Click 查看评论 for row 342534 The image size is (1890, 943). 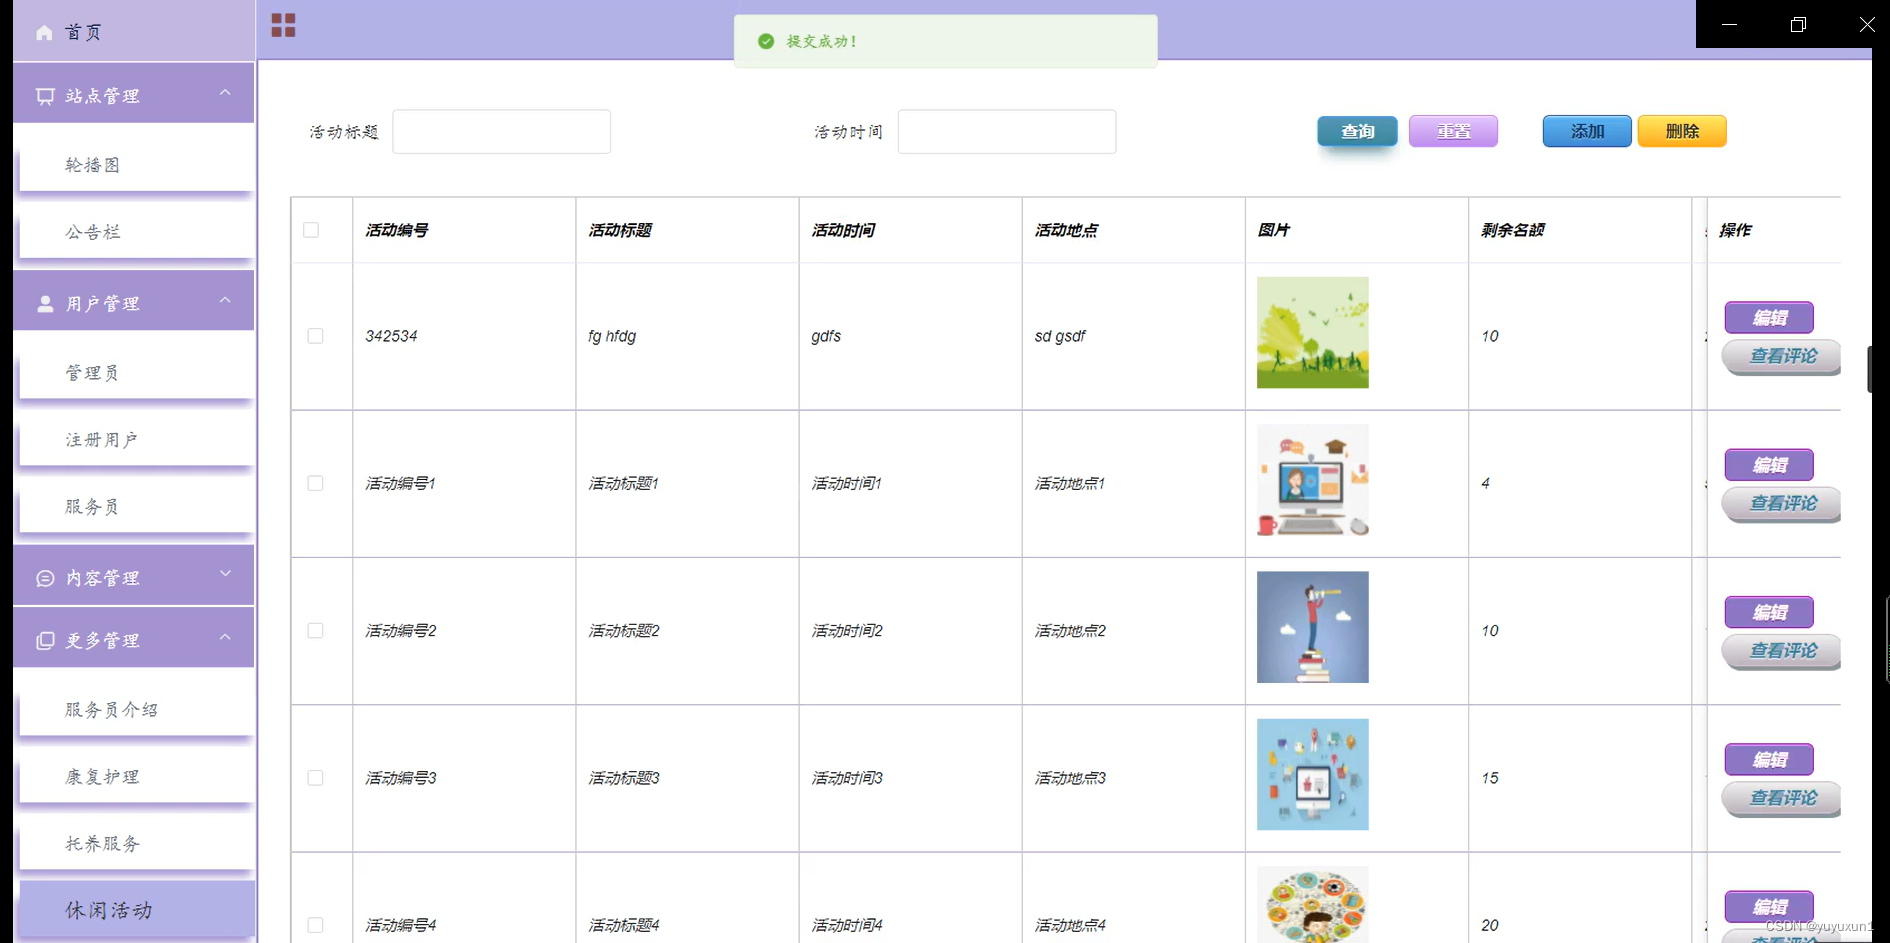pyautogui.click(x=1782, y=356)
